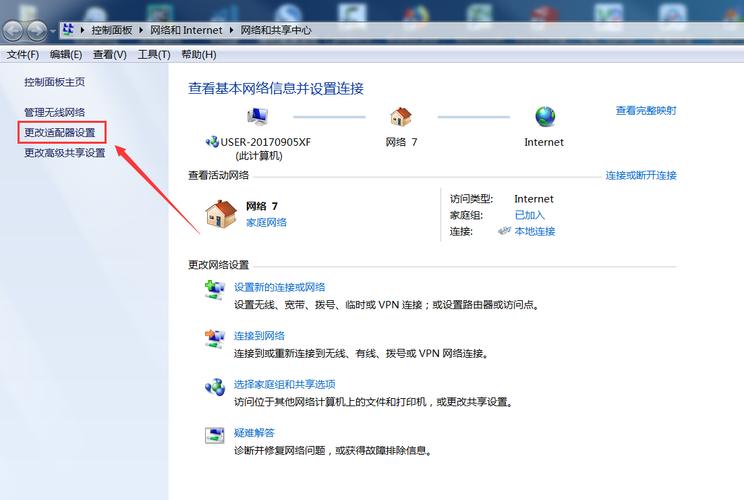Click the 连接或断开连接 link
The image size is (744, 500).
click(641, 176)
